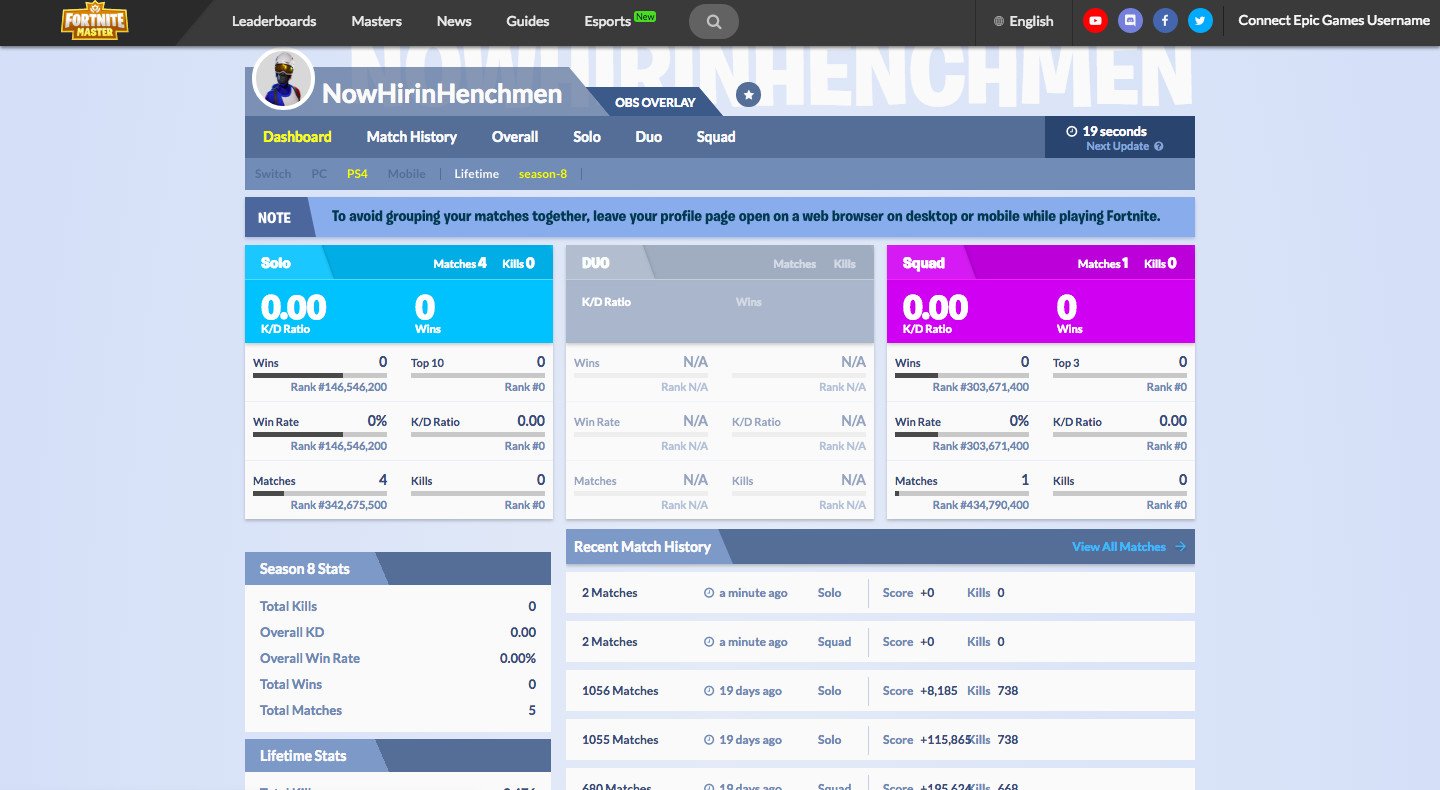This screenshot has height=790, width=1440.
Task: Click the 'Total Wins' stat row
Action: 398,684
